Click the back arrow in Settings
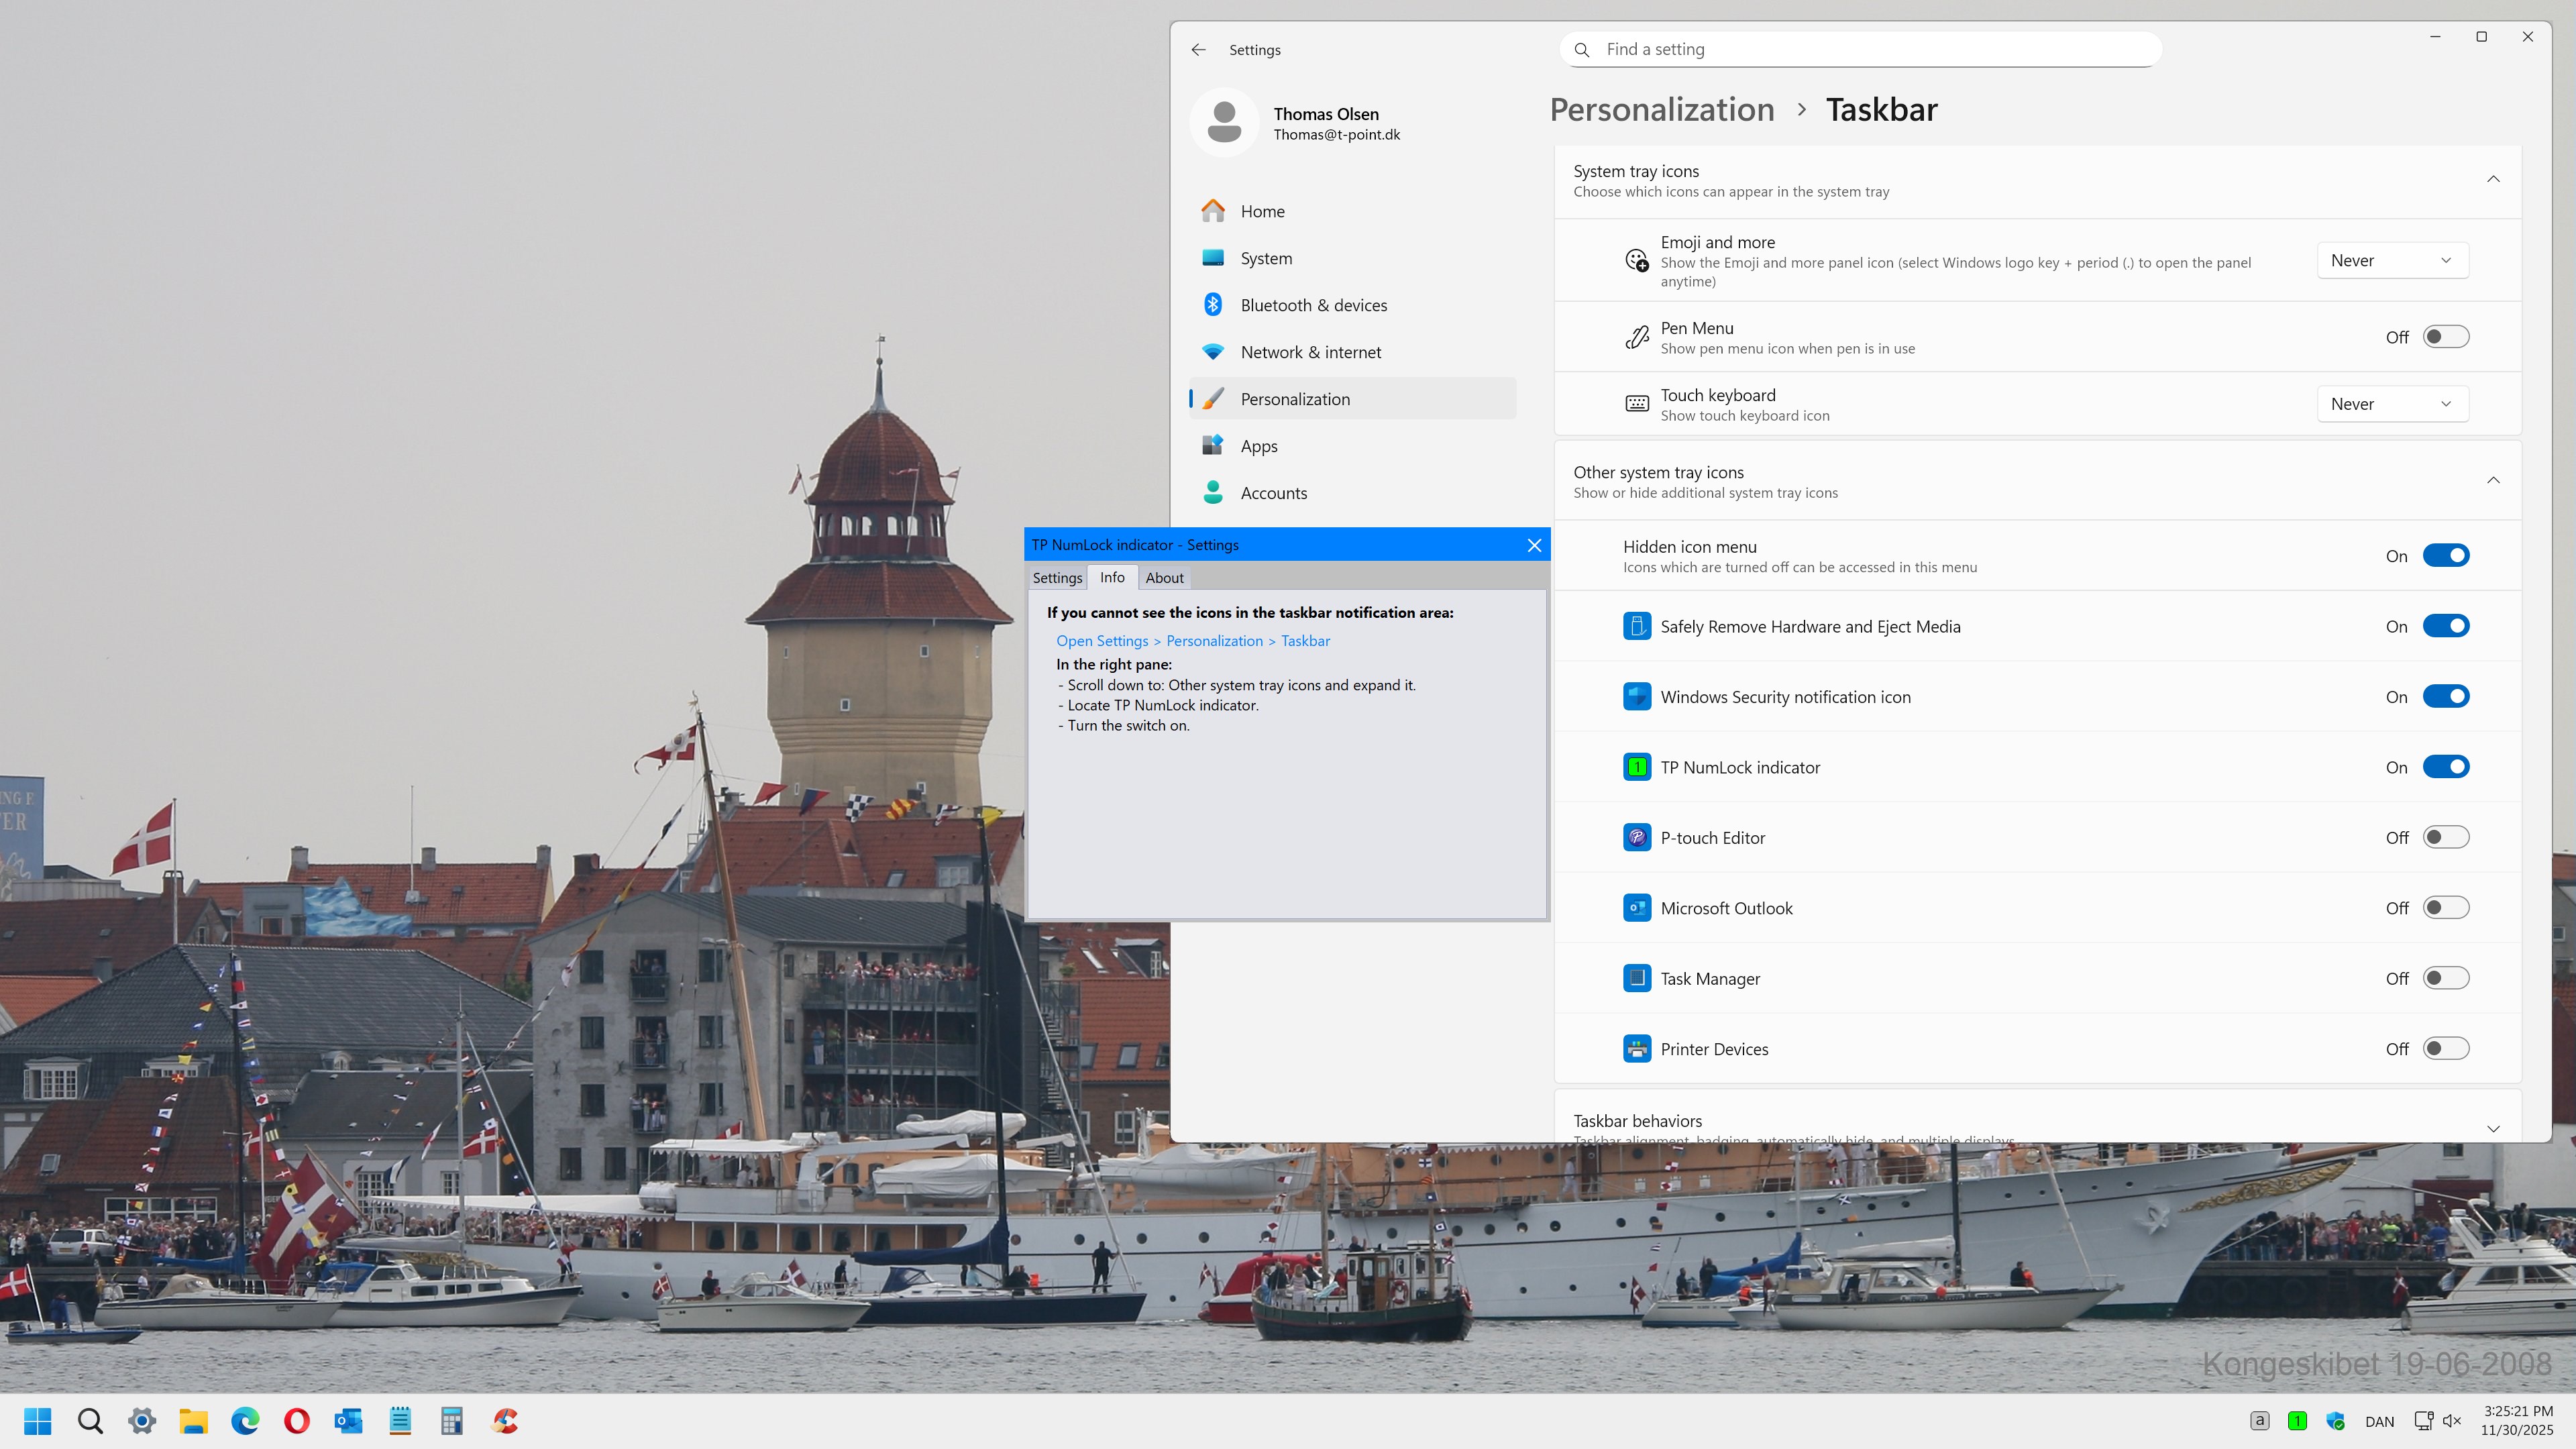2576x1449 pixels. point(1198,50)
